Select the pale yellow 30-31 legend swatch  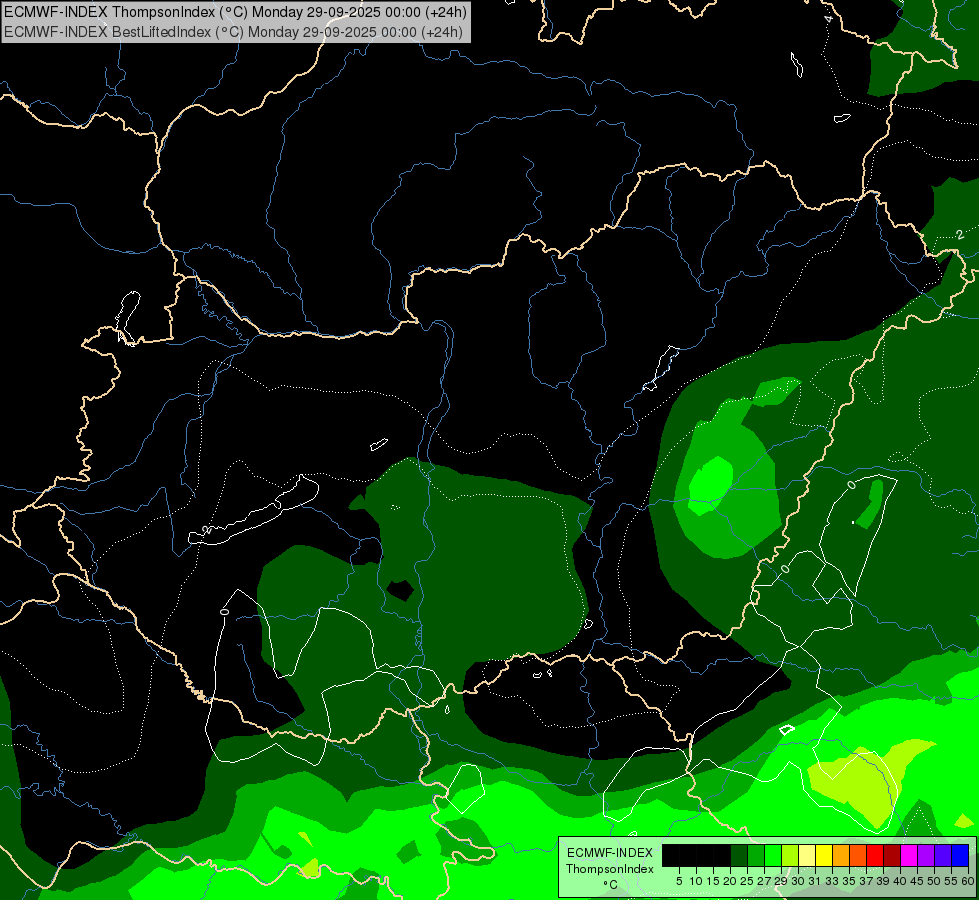(x=807, y=855)
